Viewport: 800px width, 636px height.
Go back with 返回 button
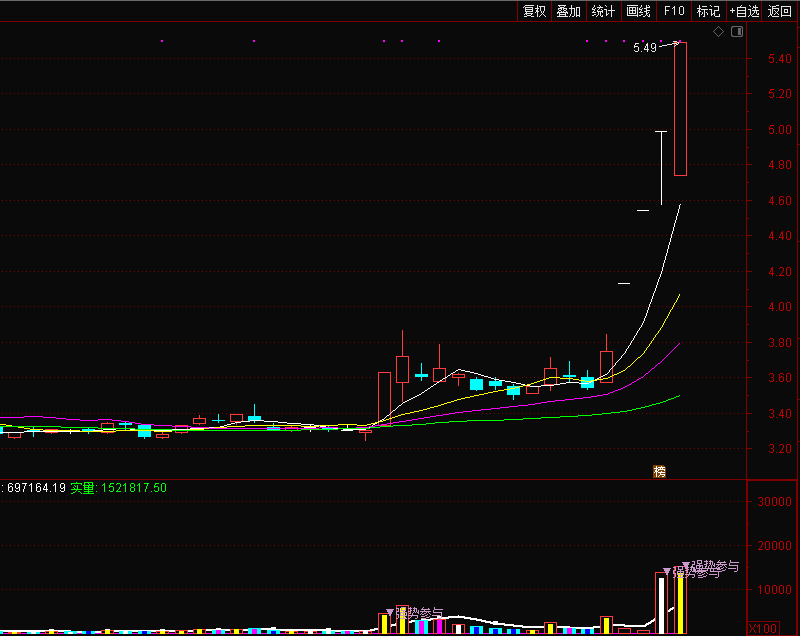click(780, 11)
